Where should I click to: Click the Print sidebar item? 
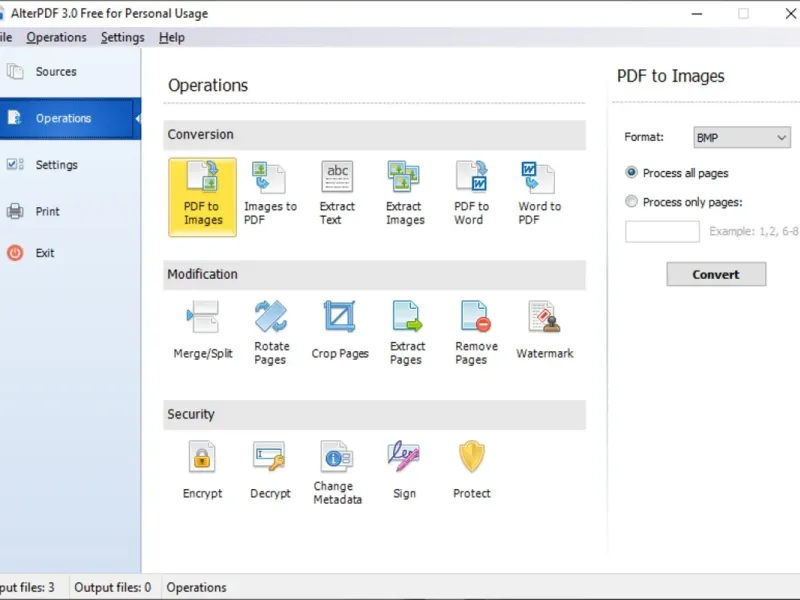70,211
